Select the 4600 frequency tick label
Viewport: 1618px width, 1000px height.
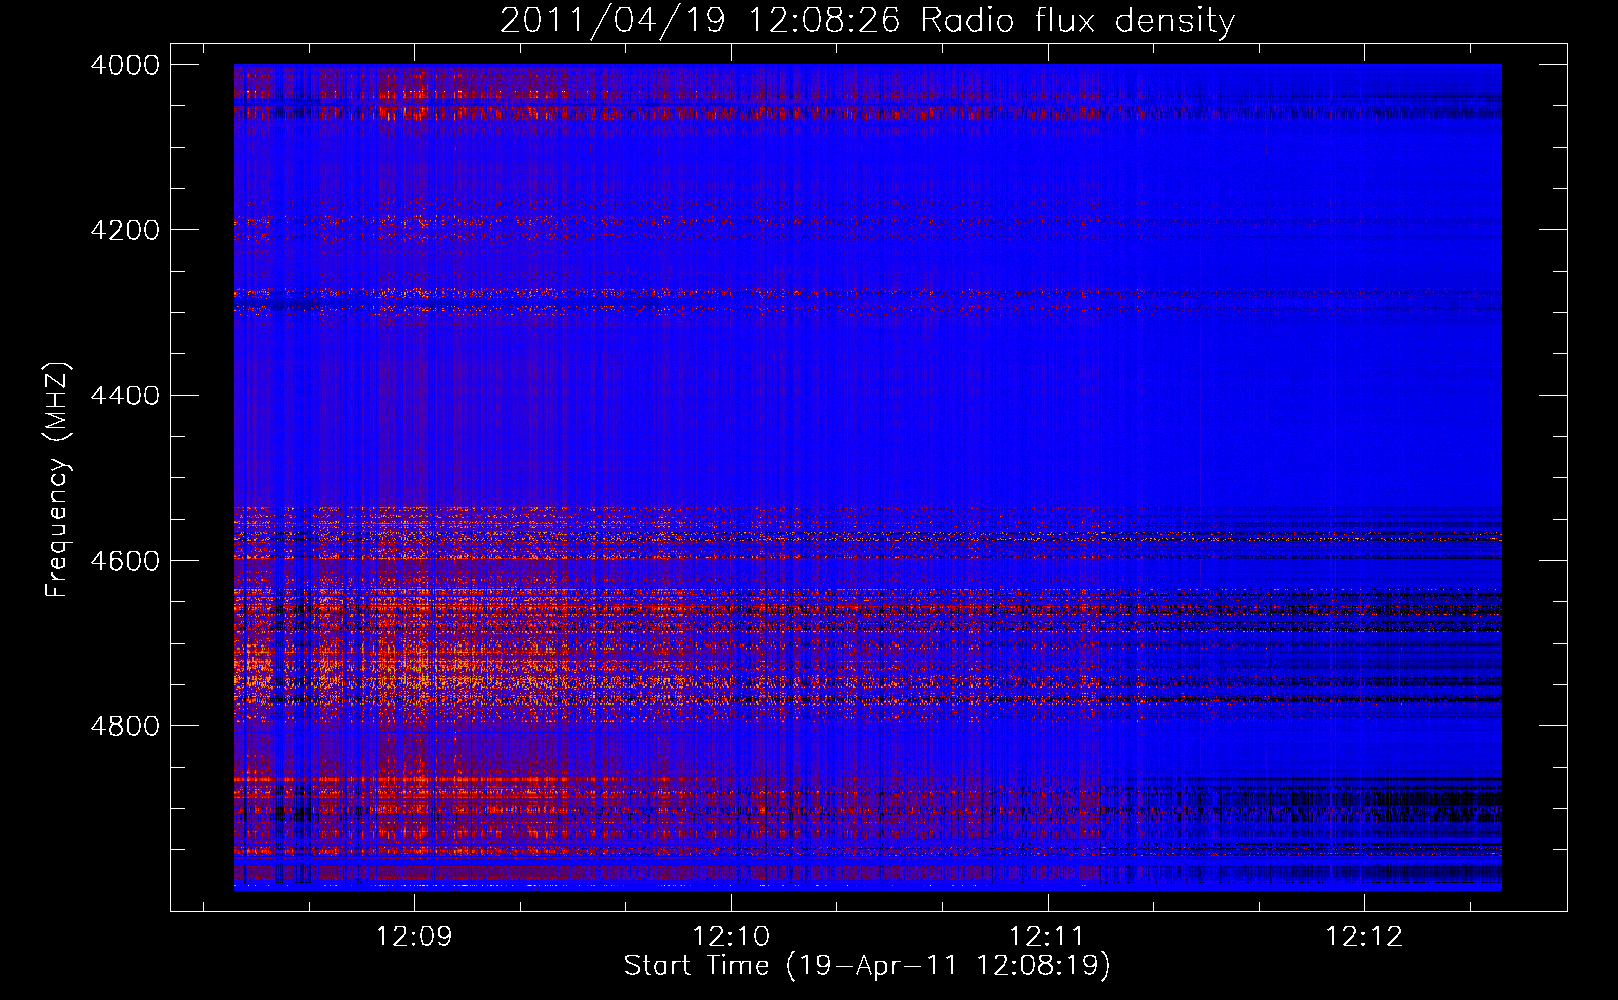point(125,561)
